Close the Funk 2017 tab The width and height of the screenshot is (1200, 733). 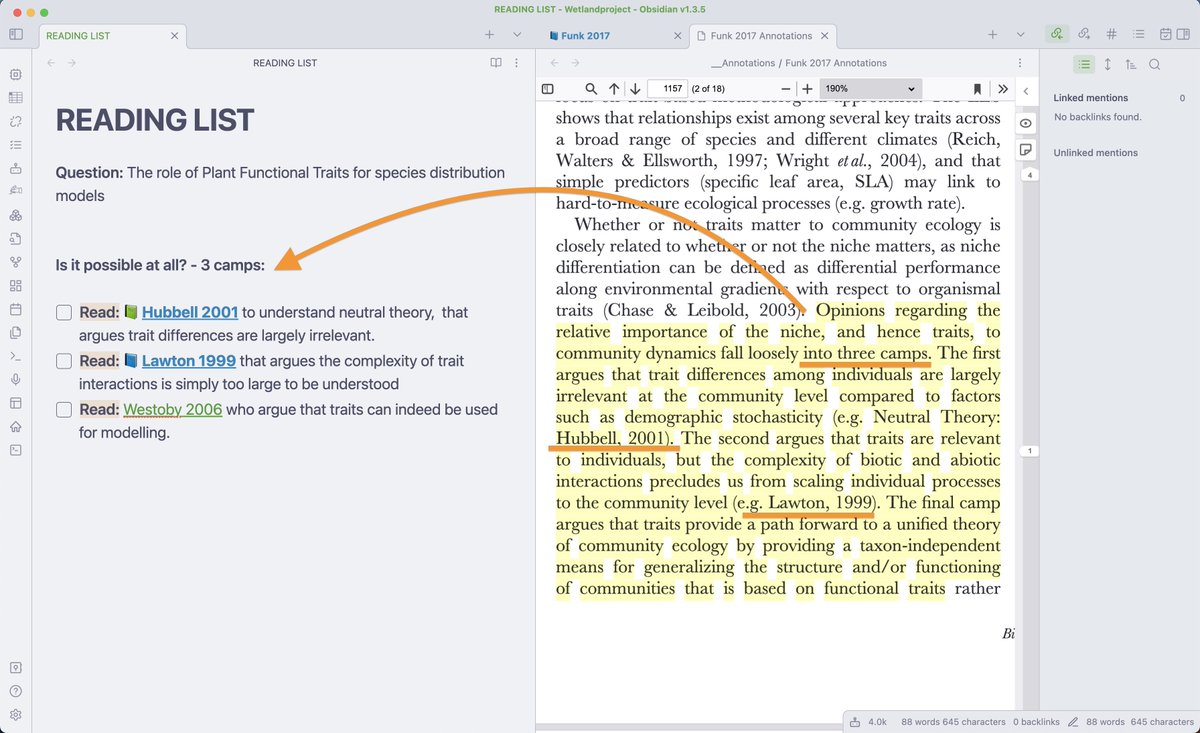click(676, 35)
